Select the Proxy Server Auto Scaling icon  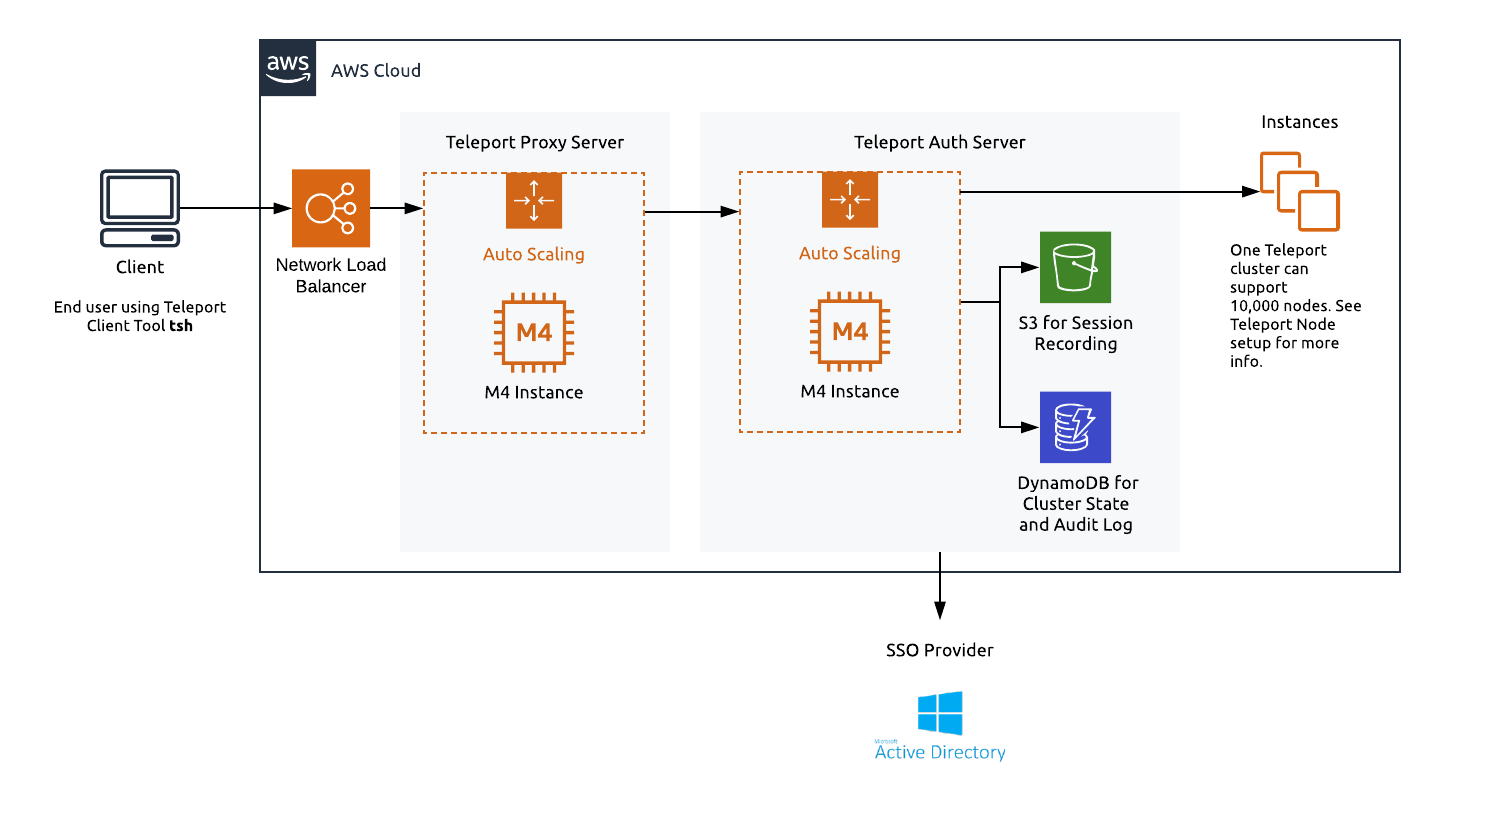click(534, 201)
